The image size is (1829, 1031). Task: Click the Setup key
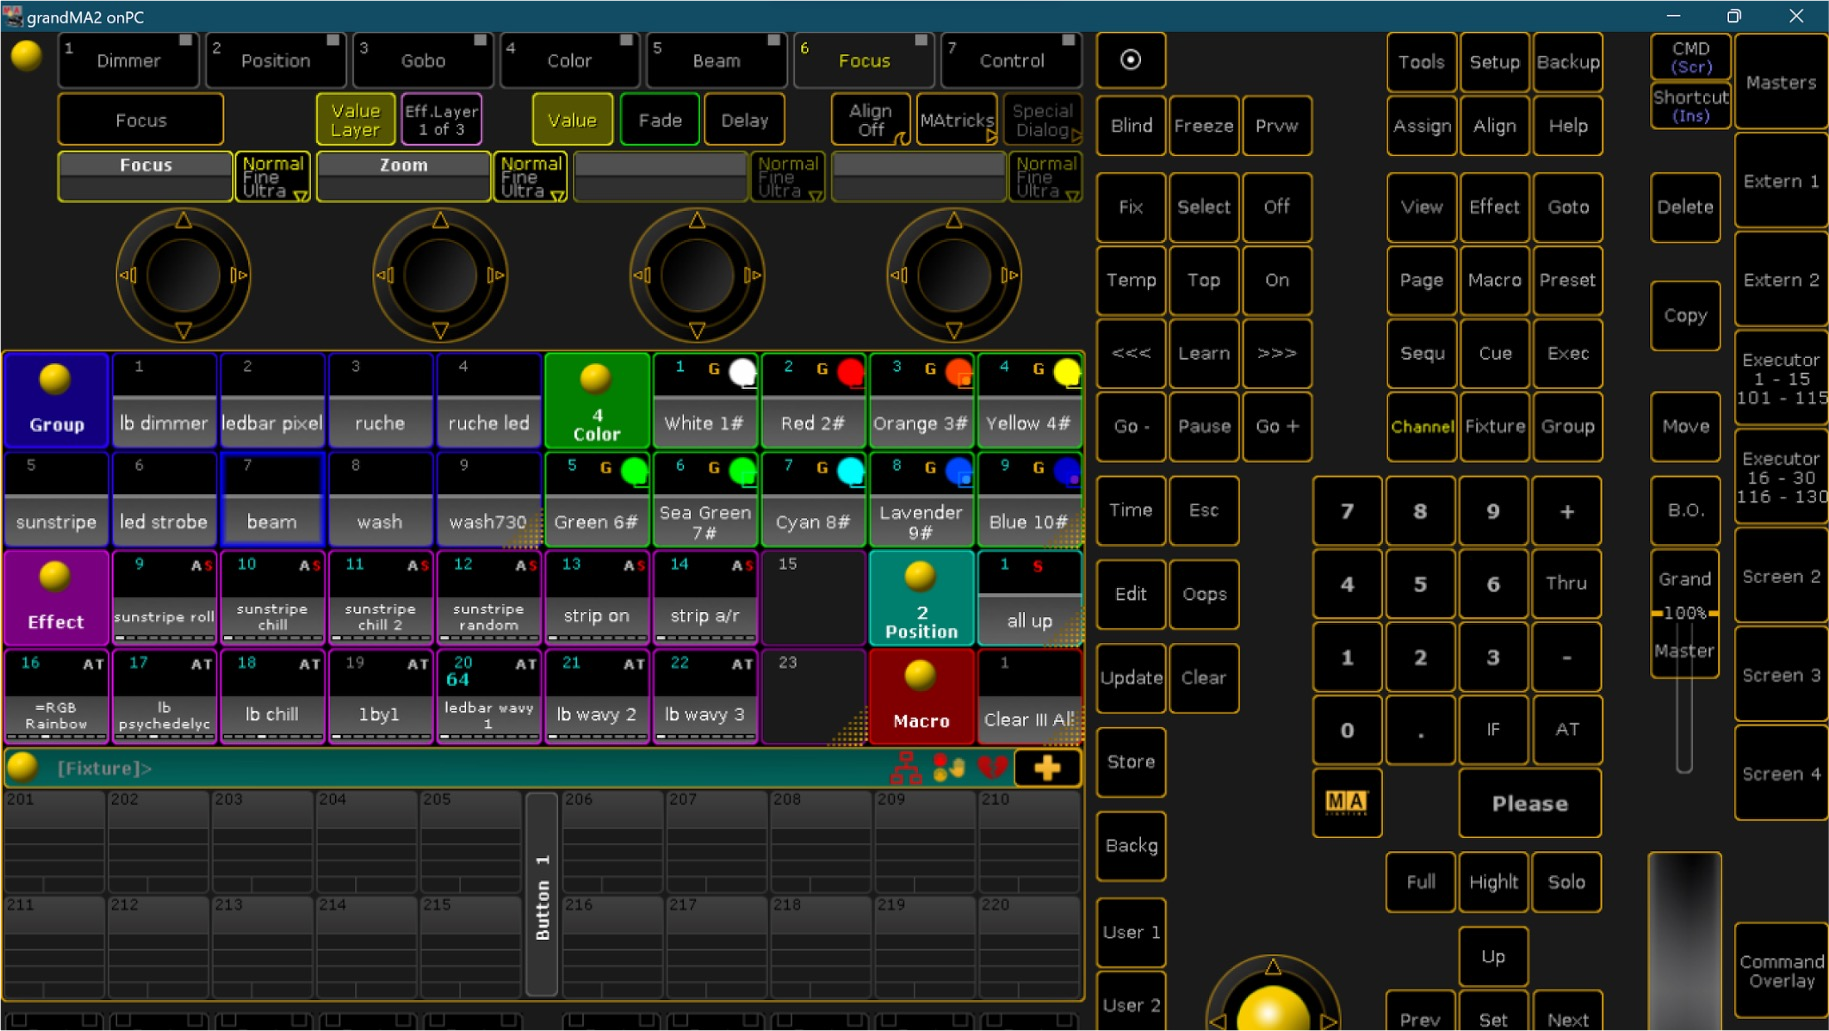point(1493,62)
